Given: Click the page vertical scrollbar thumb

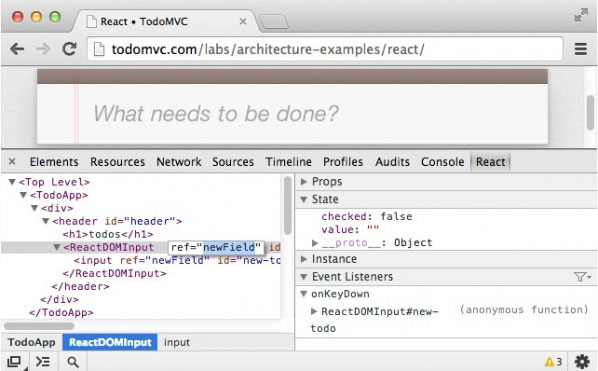Looking at the screenshot, I should point(590,113).
